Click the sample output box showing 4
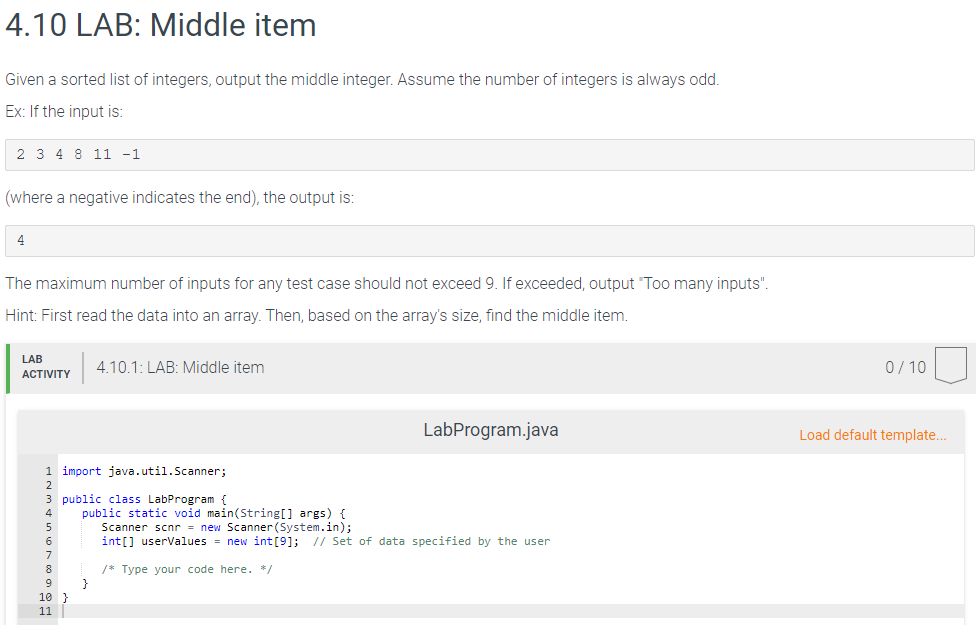This screenshot has width=976, height=625. coord(490,241)
